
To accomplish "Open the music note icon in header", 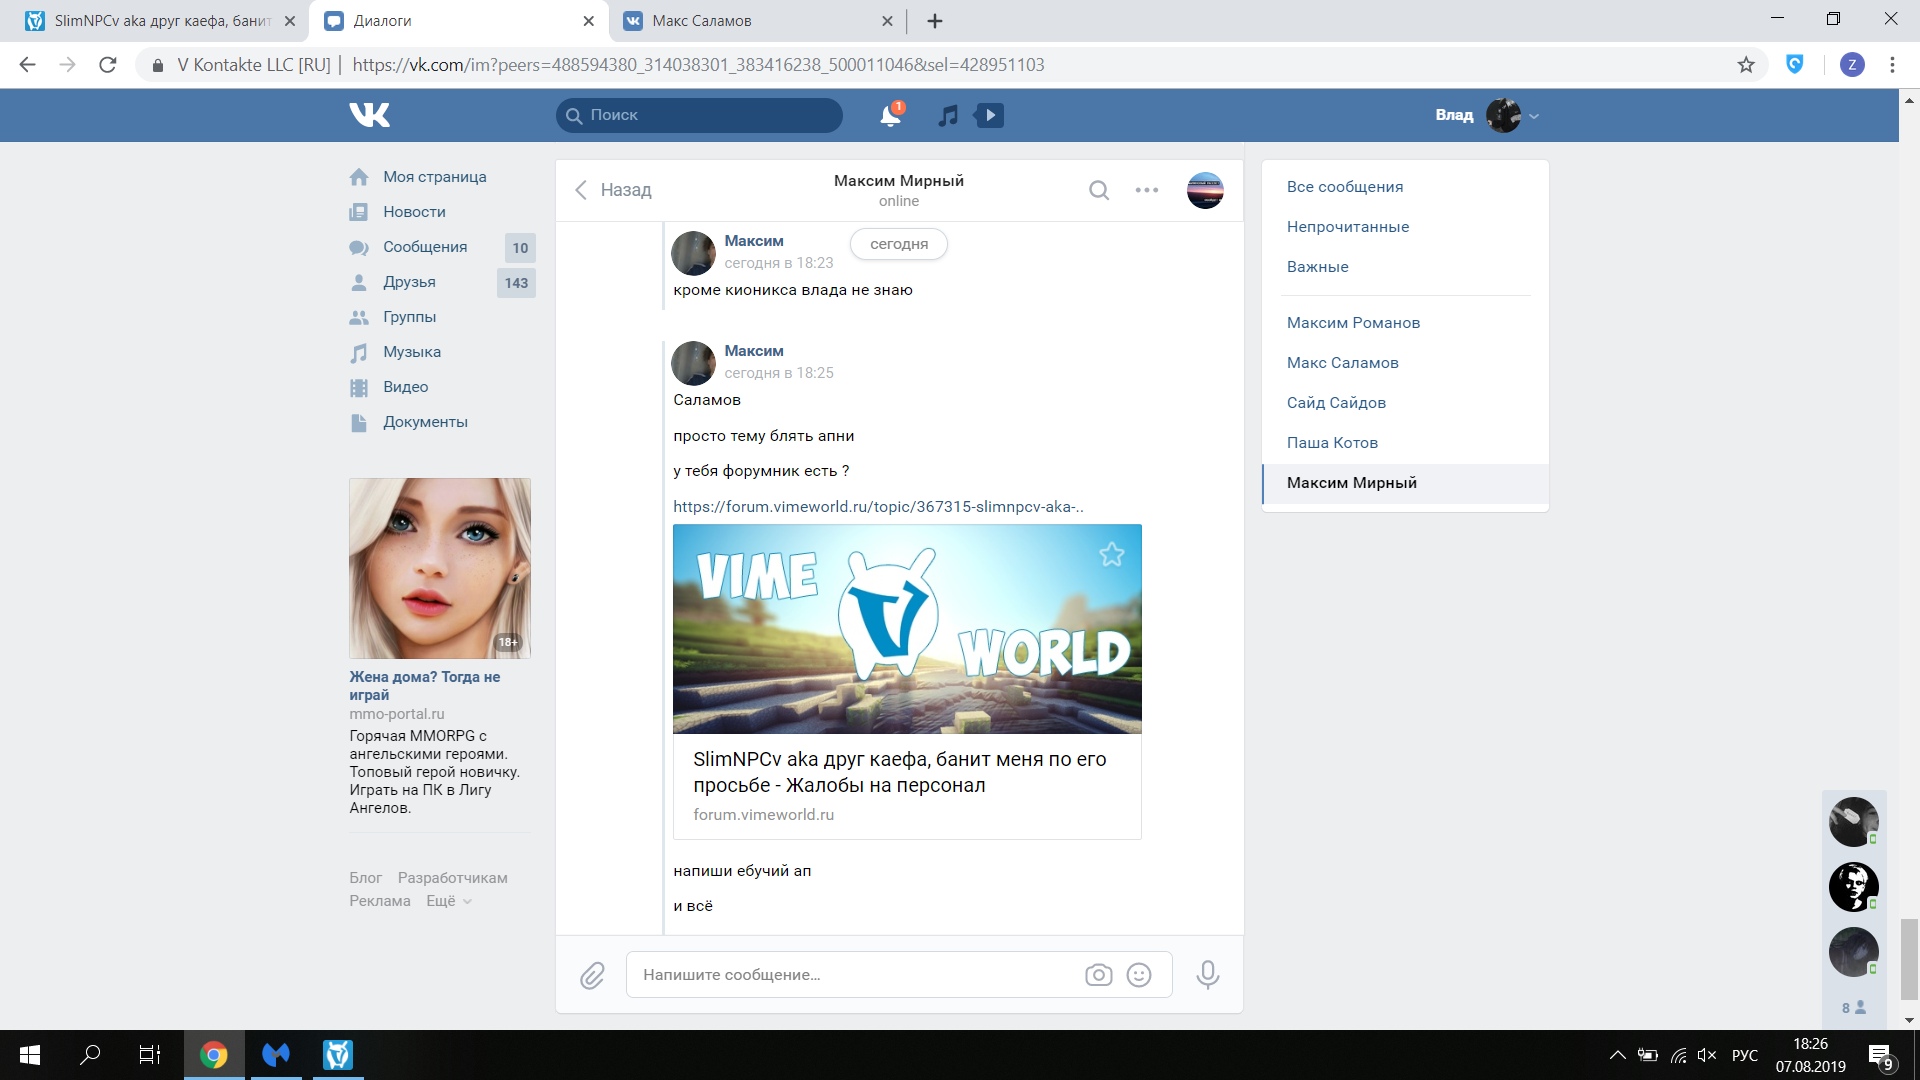I will pyautogui.click(x=948, y=115).
